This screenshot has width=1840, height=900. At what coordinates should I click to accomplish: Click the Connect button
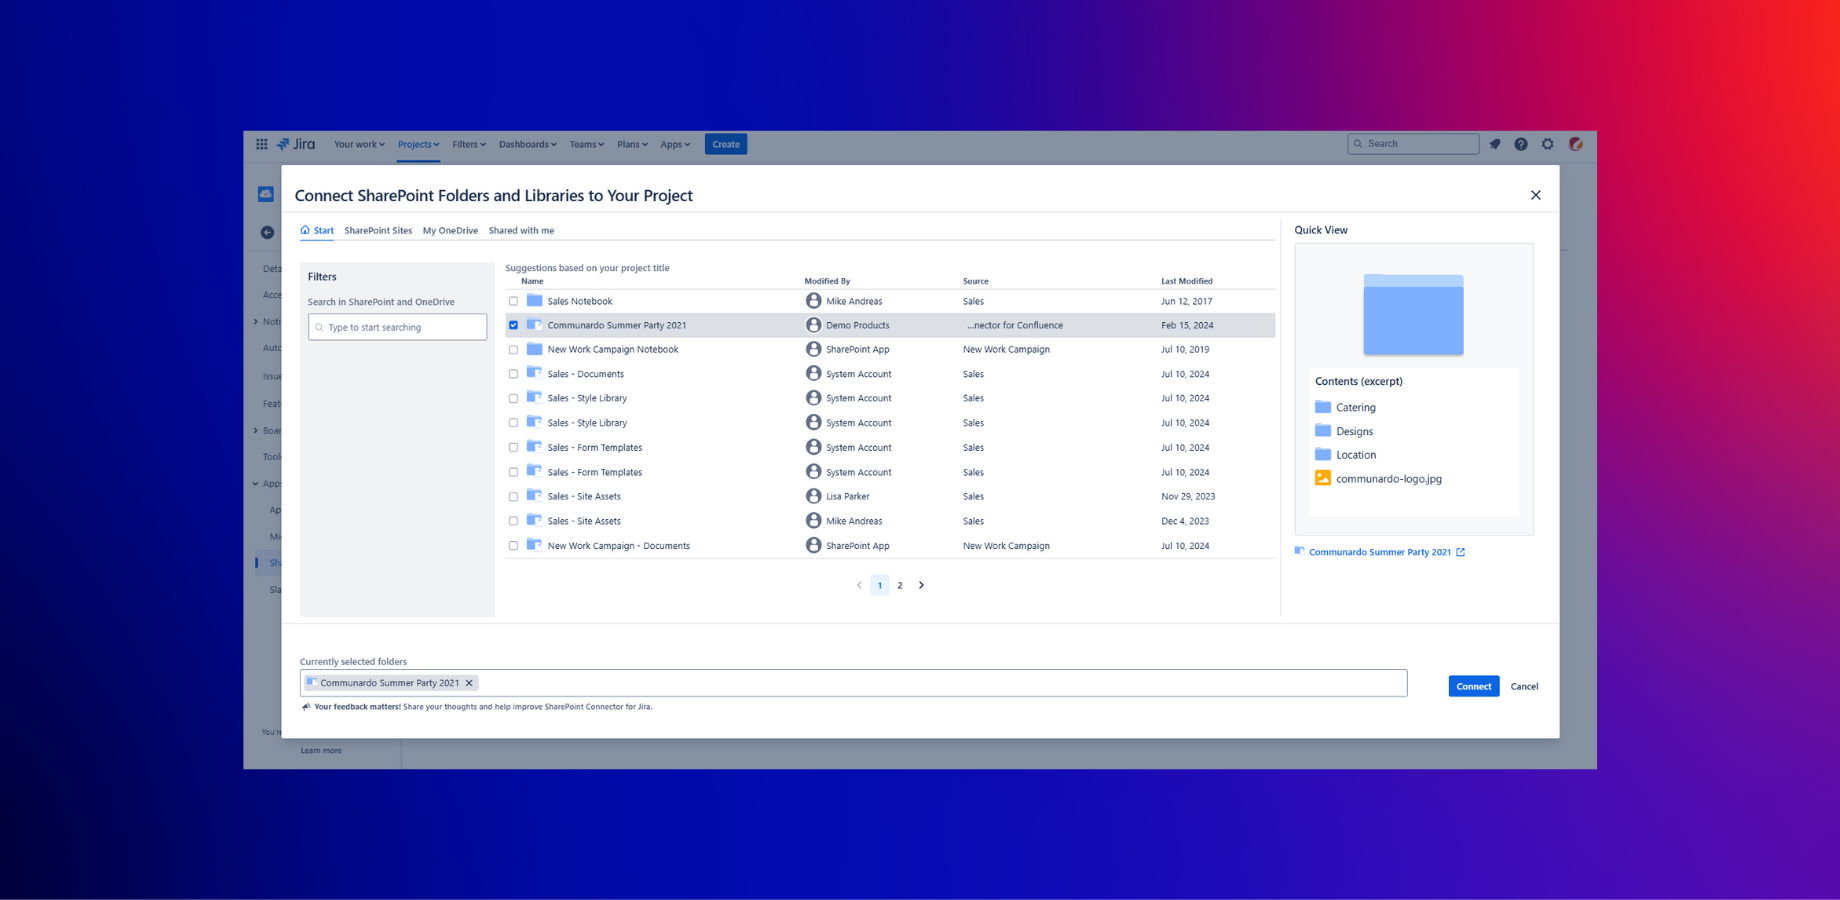tap(1473, 686)
